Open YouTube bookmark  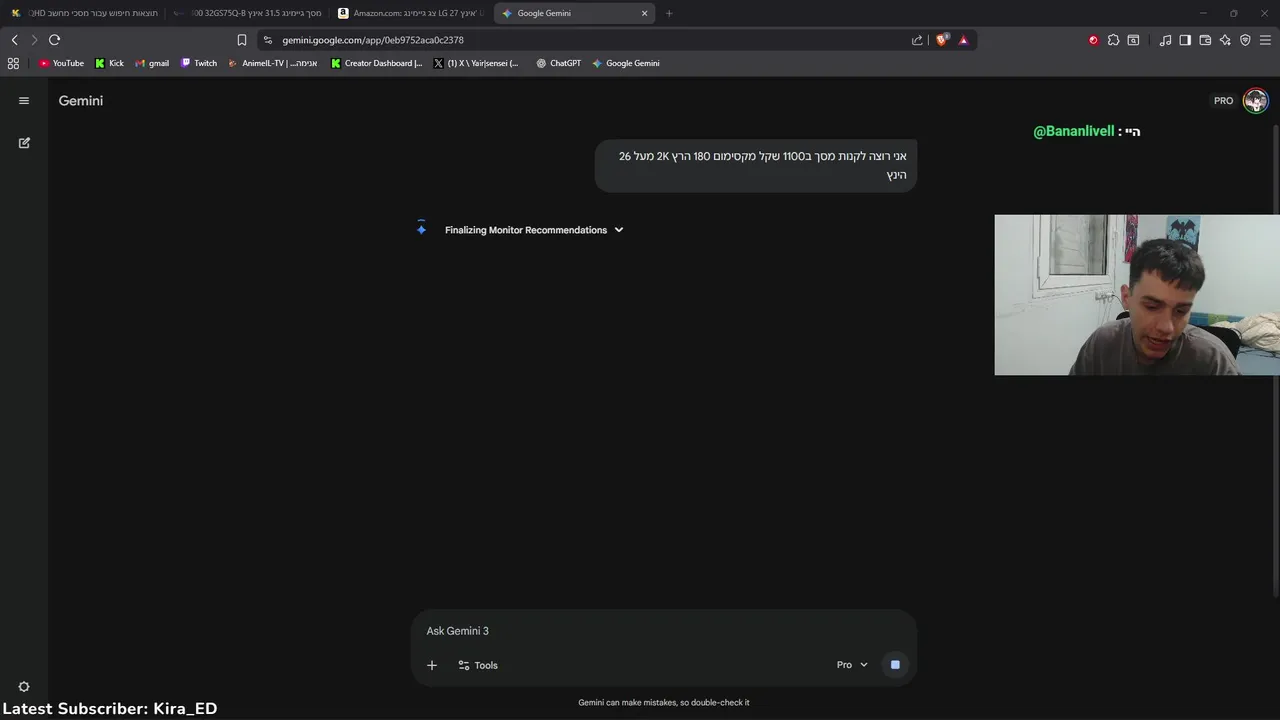pyautogui.click(x=61, y=63)
